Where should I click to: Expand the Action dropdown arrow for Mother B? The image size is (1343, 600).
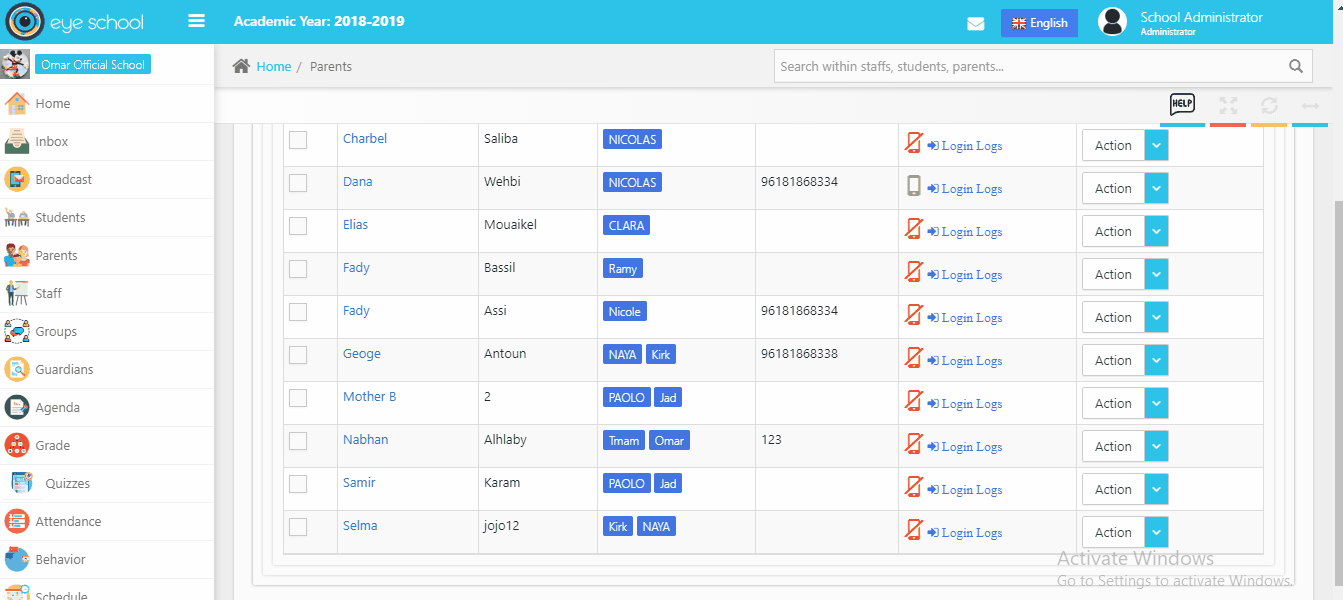(x=1156, y=403)
